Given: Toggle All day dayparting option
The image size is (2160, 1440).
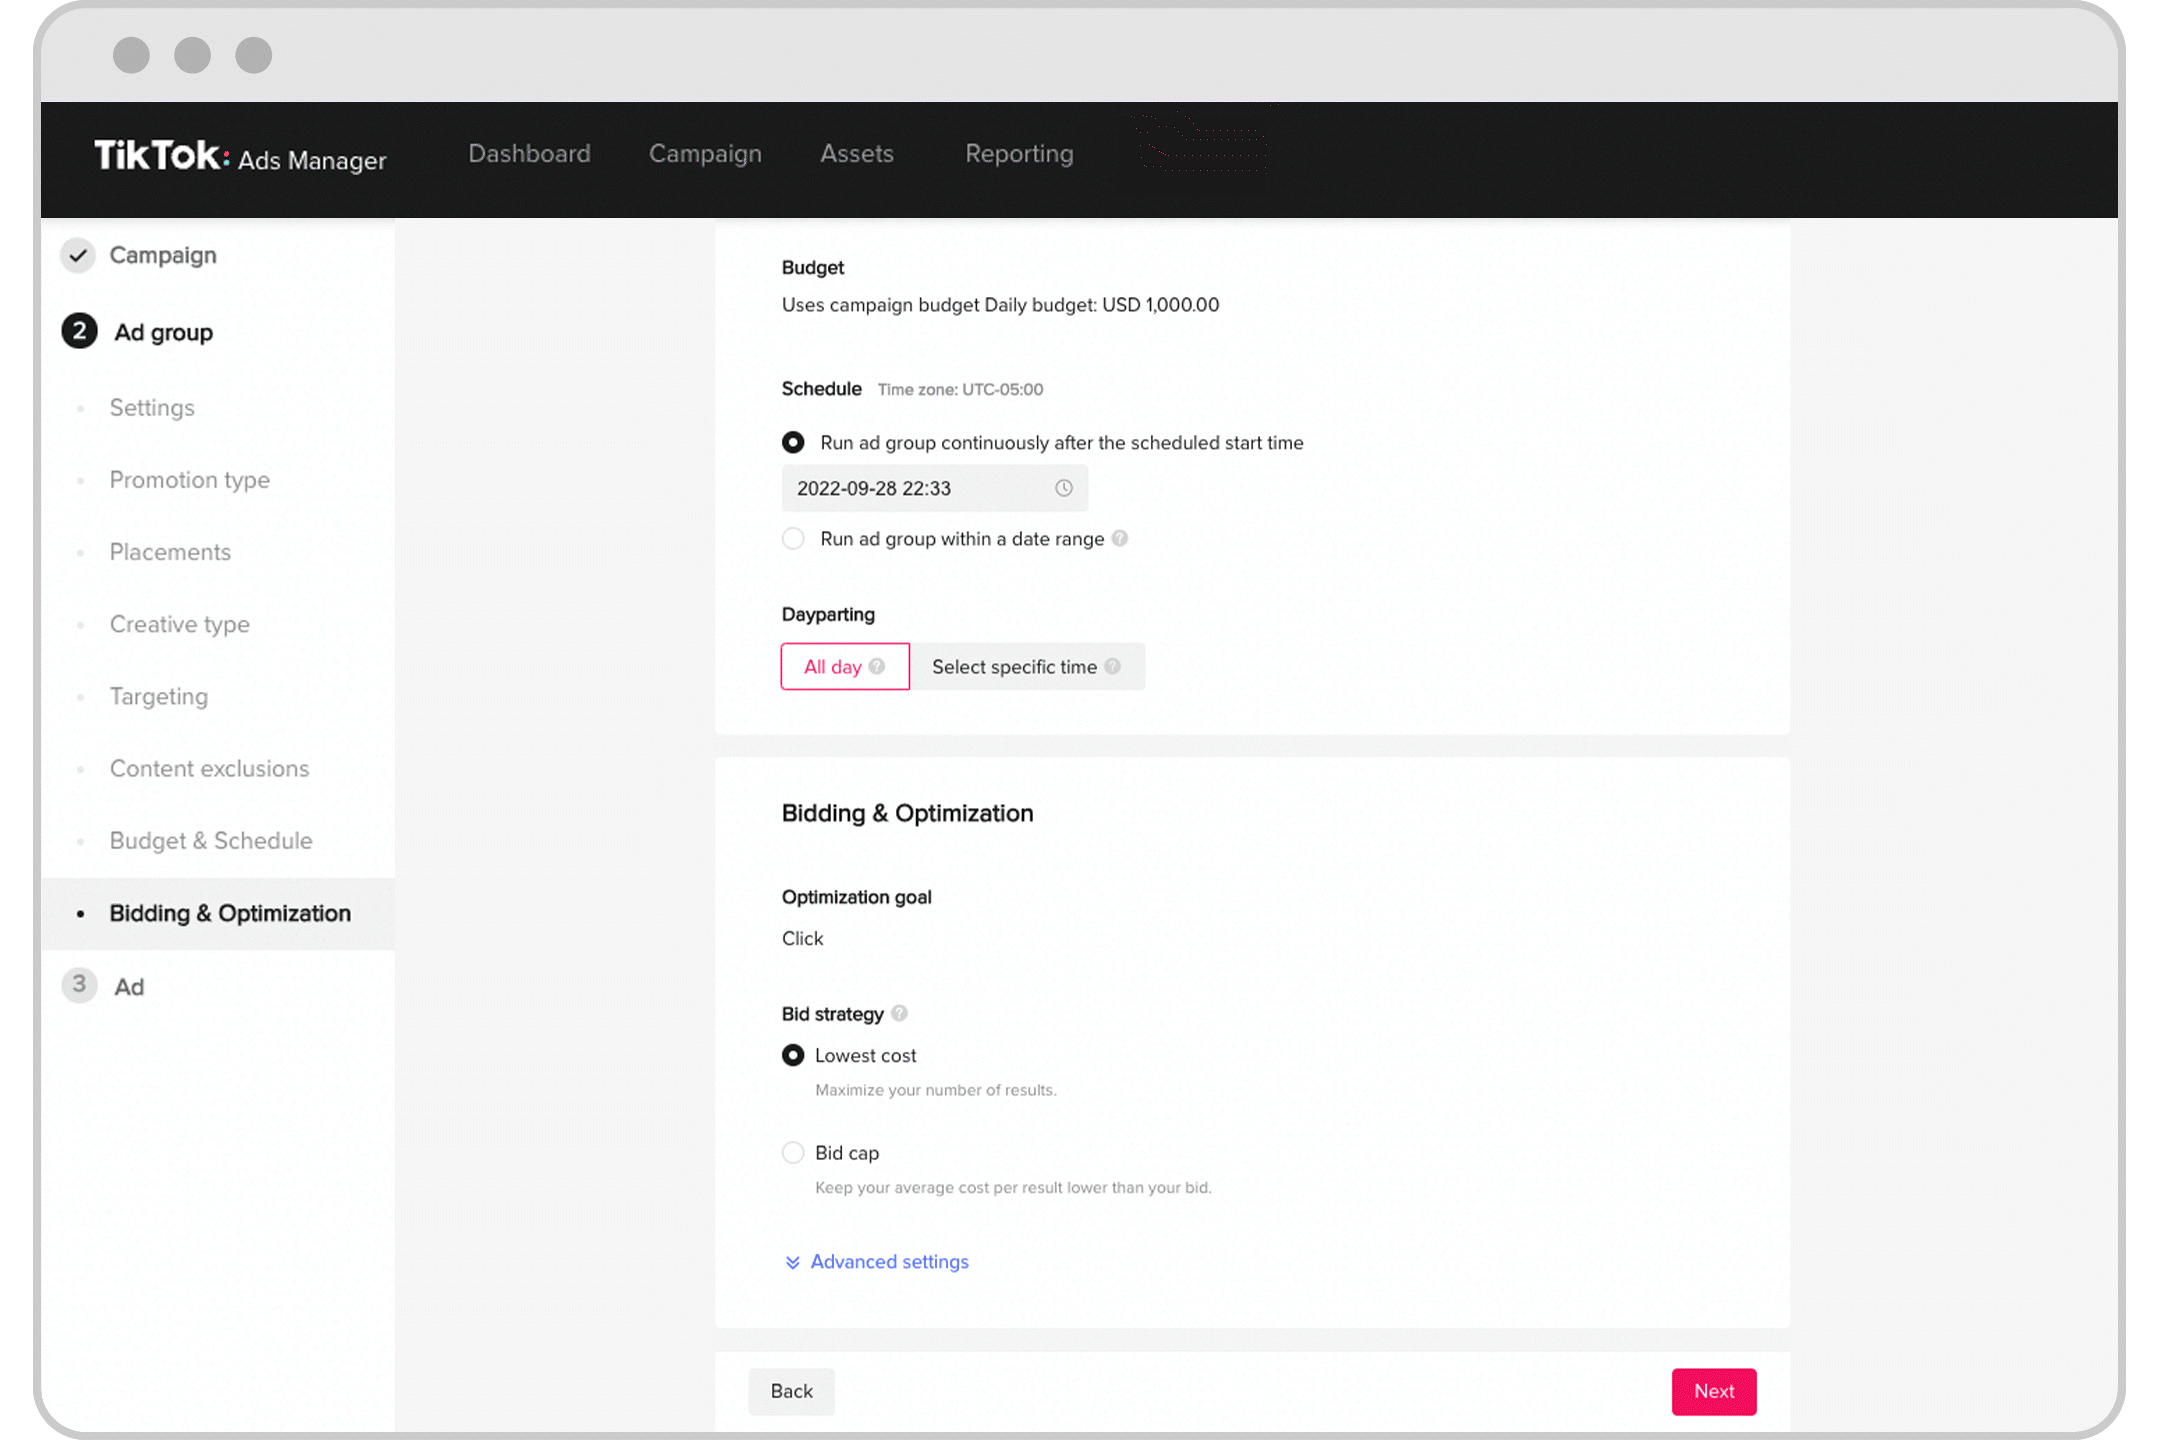Looking at the screenshot, I should [x=842, y=665].
